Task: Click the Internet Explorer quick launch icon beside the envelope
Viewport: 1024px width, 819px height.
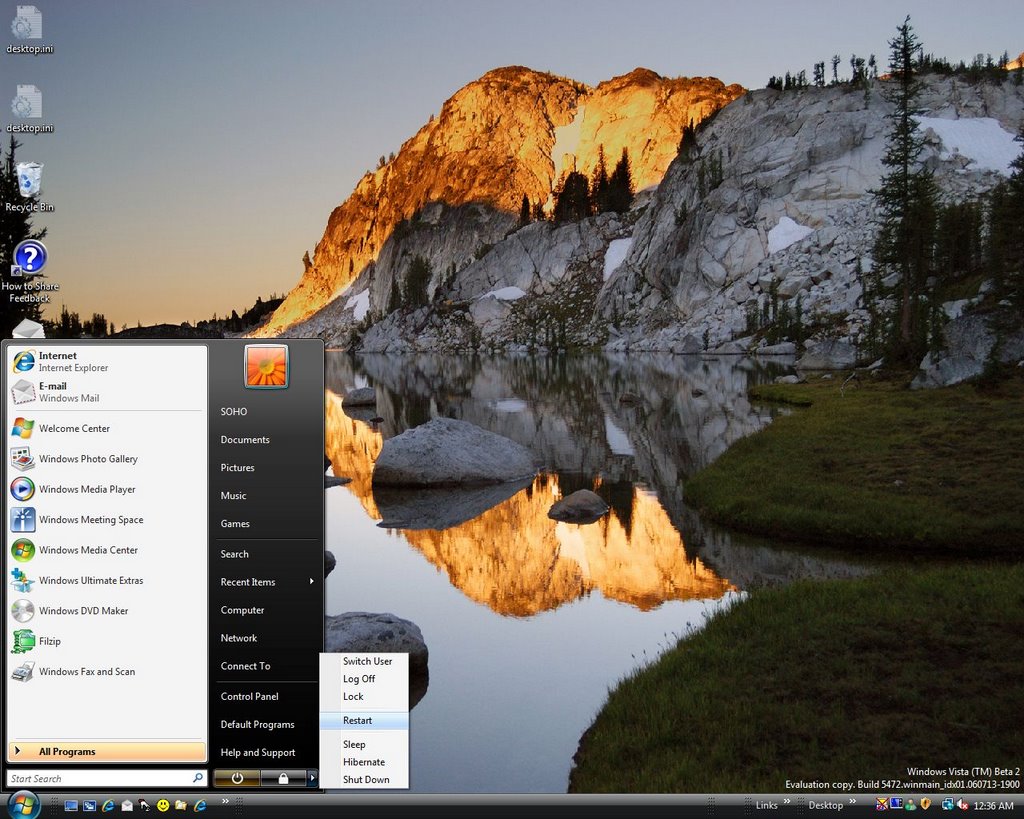Action: point(108,805)
